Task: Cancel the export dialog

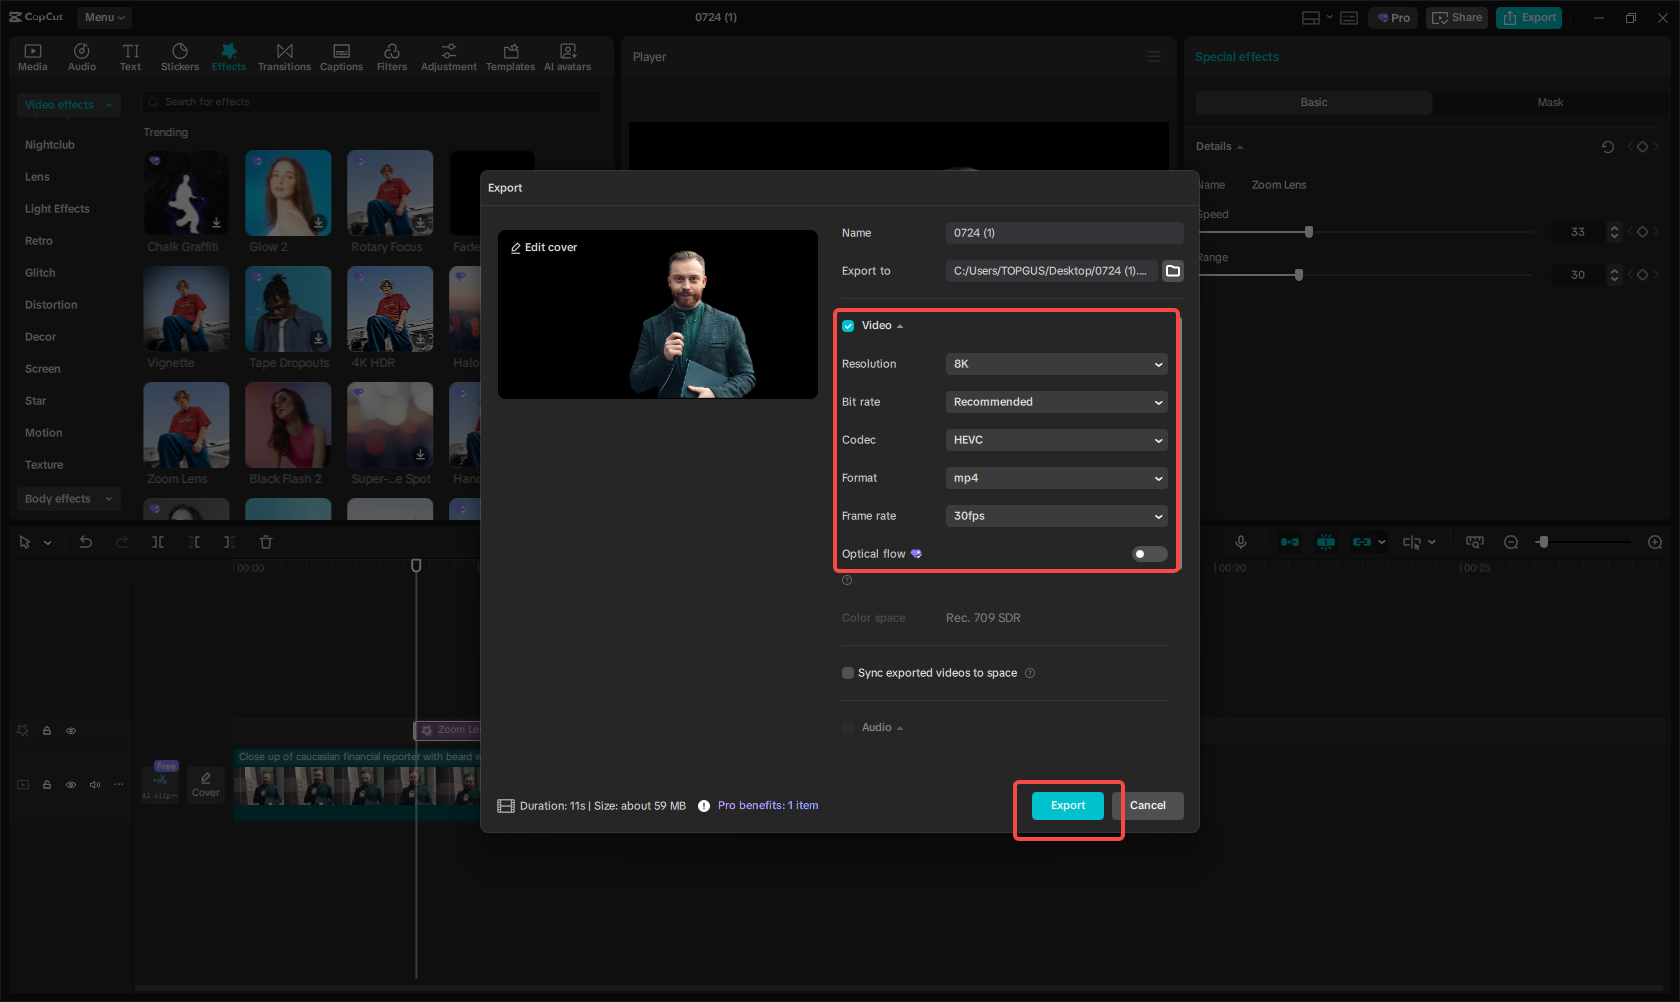Action: pyautogui.click(x=1147, y=805)
